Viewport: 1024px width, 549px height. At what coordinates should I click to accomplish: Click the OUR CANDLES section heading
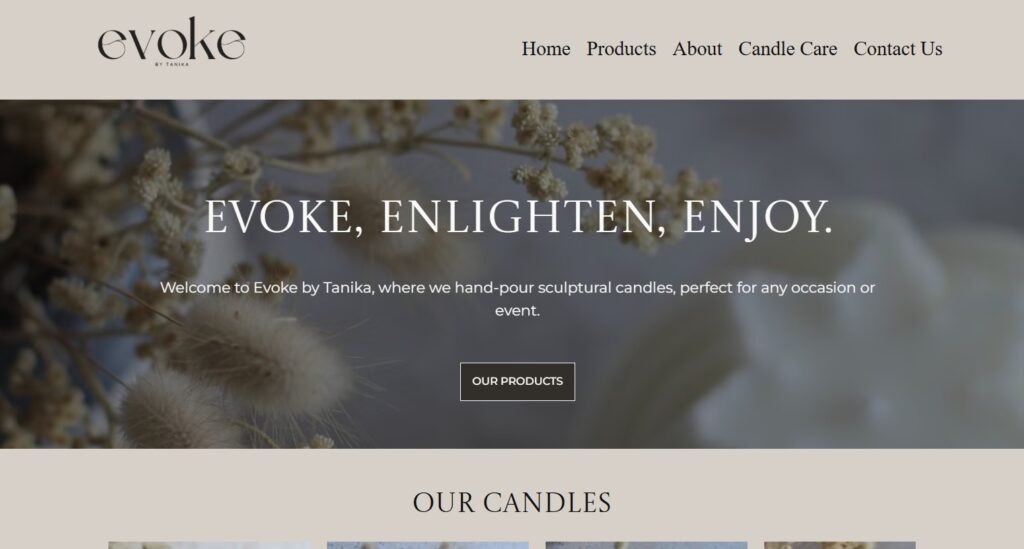(x=512, y=503)
